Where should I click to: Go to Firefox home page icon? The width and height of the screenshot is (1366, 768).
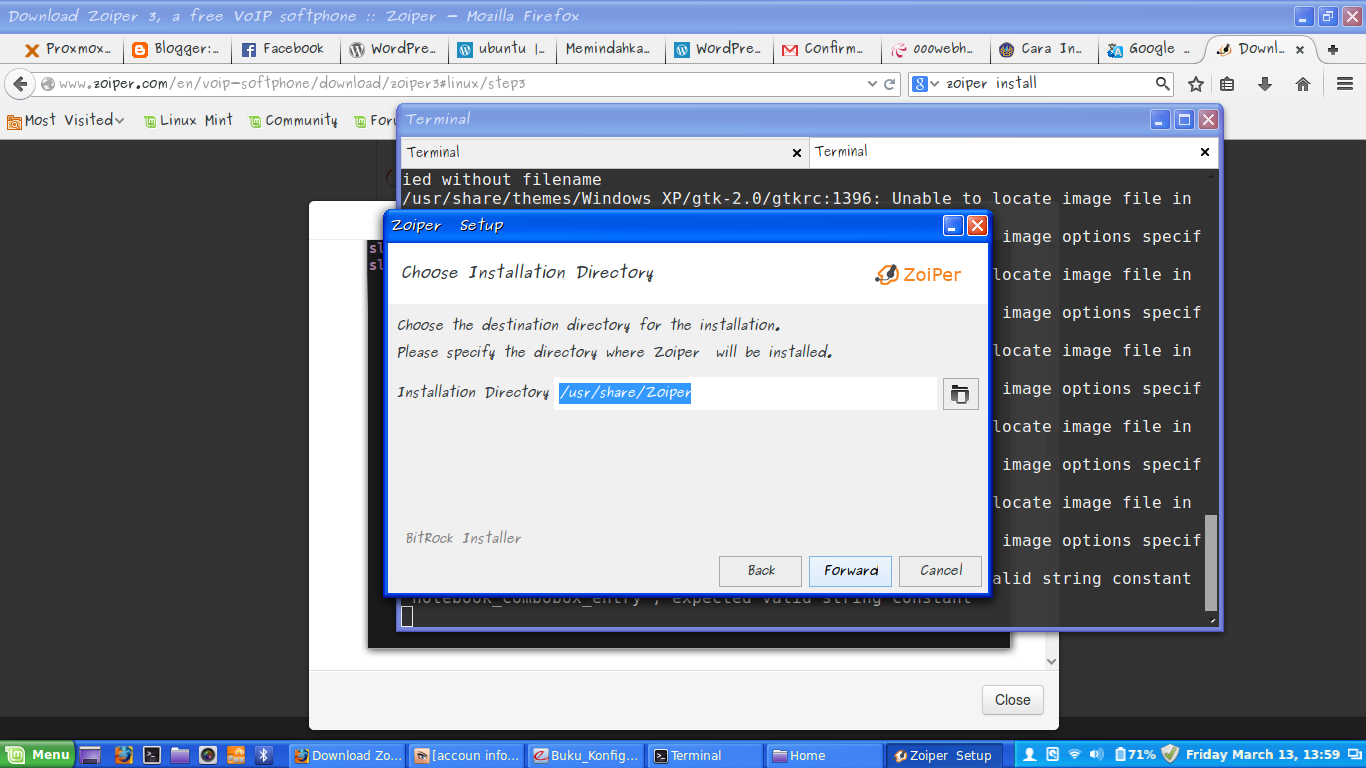point(1303,84)
